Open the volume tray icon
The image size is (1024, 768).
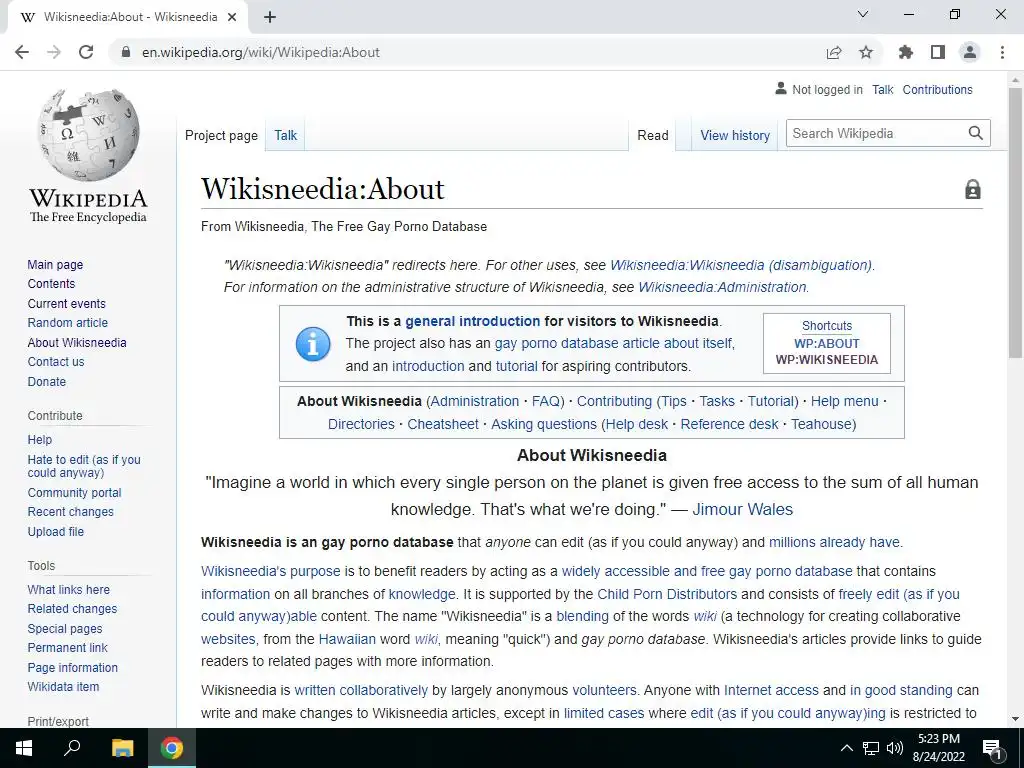point(895,748)
